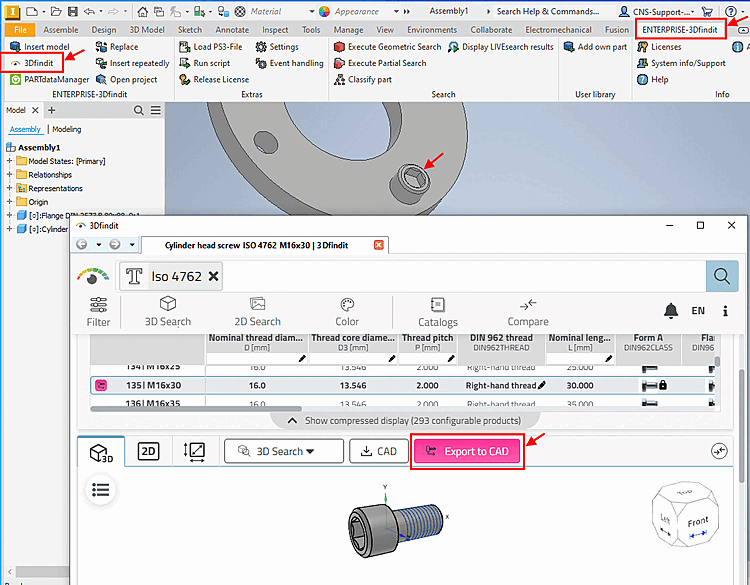
Task: Open the dimensions view tab
Action: pyautogui.click(x=194, y=452)
